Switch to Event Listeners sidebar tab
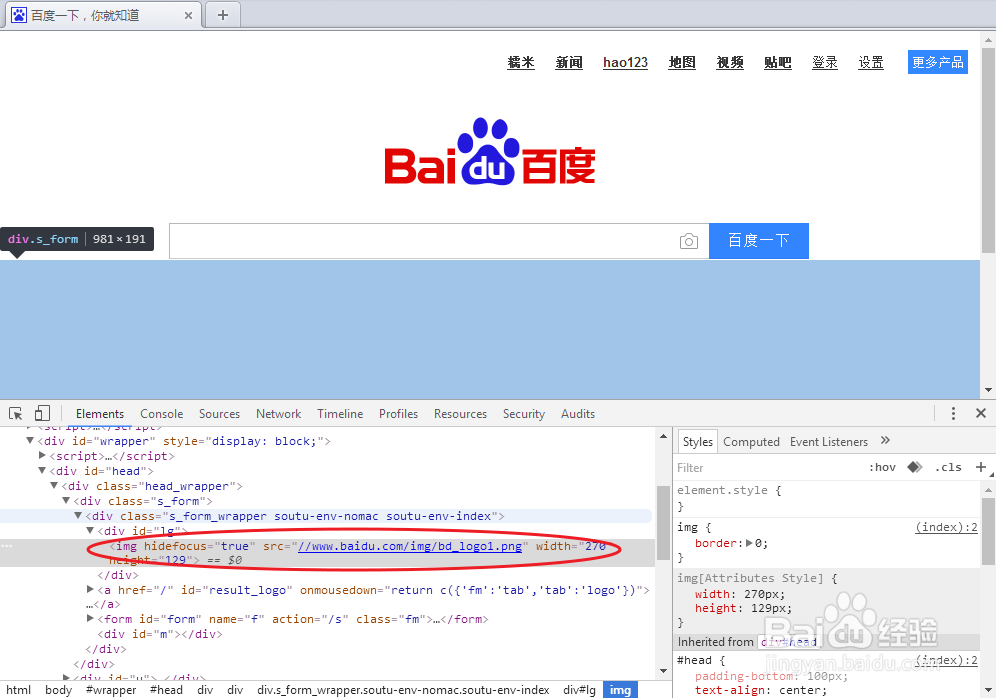 pos(828,441)
